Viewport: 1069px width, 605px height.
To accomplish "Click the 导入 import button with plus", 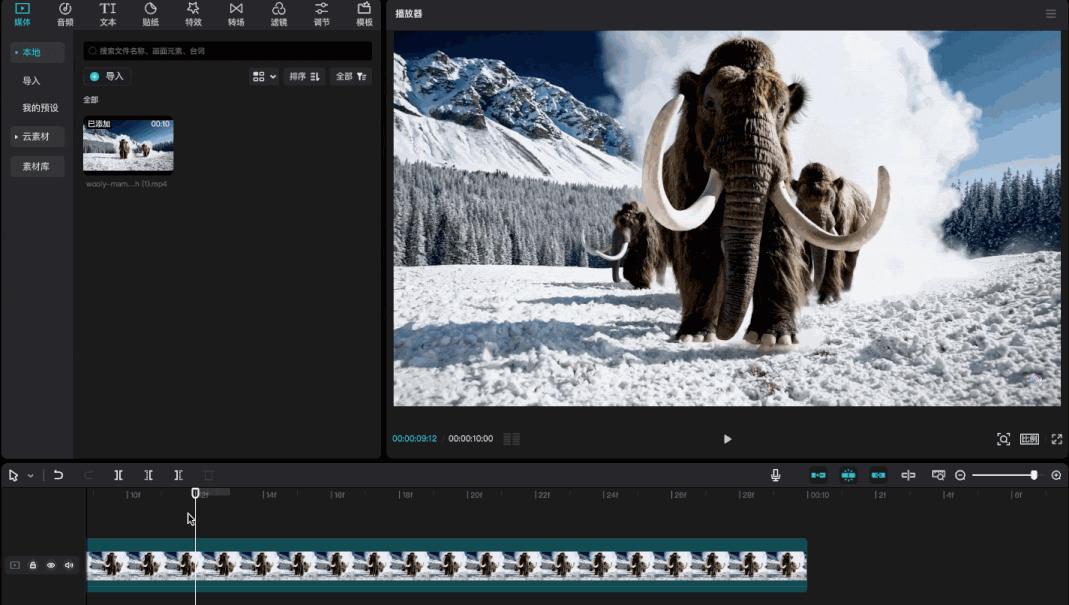I will click(x=107, y=76).
